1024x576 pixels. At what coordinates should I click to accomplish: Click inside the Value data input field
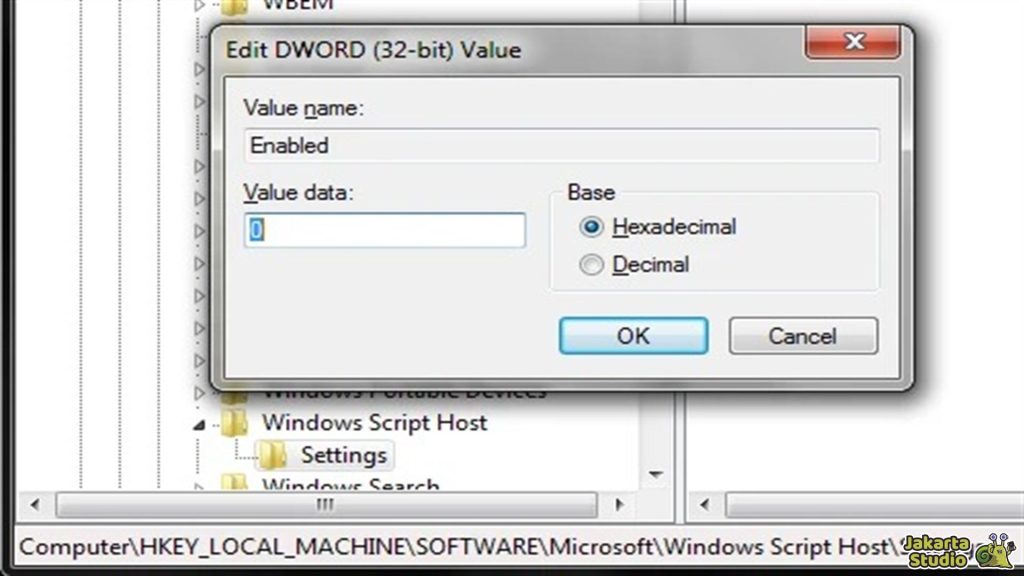coord(384,230)
